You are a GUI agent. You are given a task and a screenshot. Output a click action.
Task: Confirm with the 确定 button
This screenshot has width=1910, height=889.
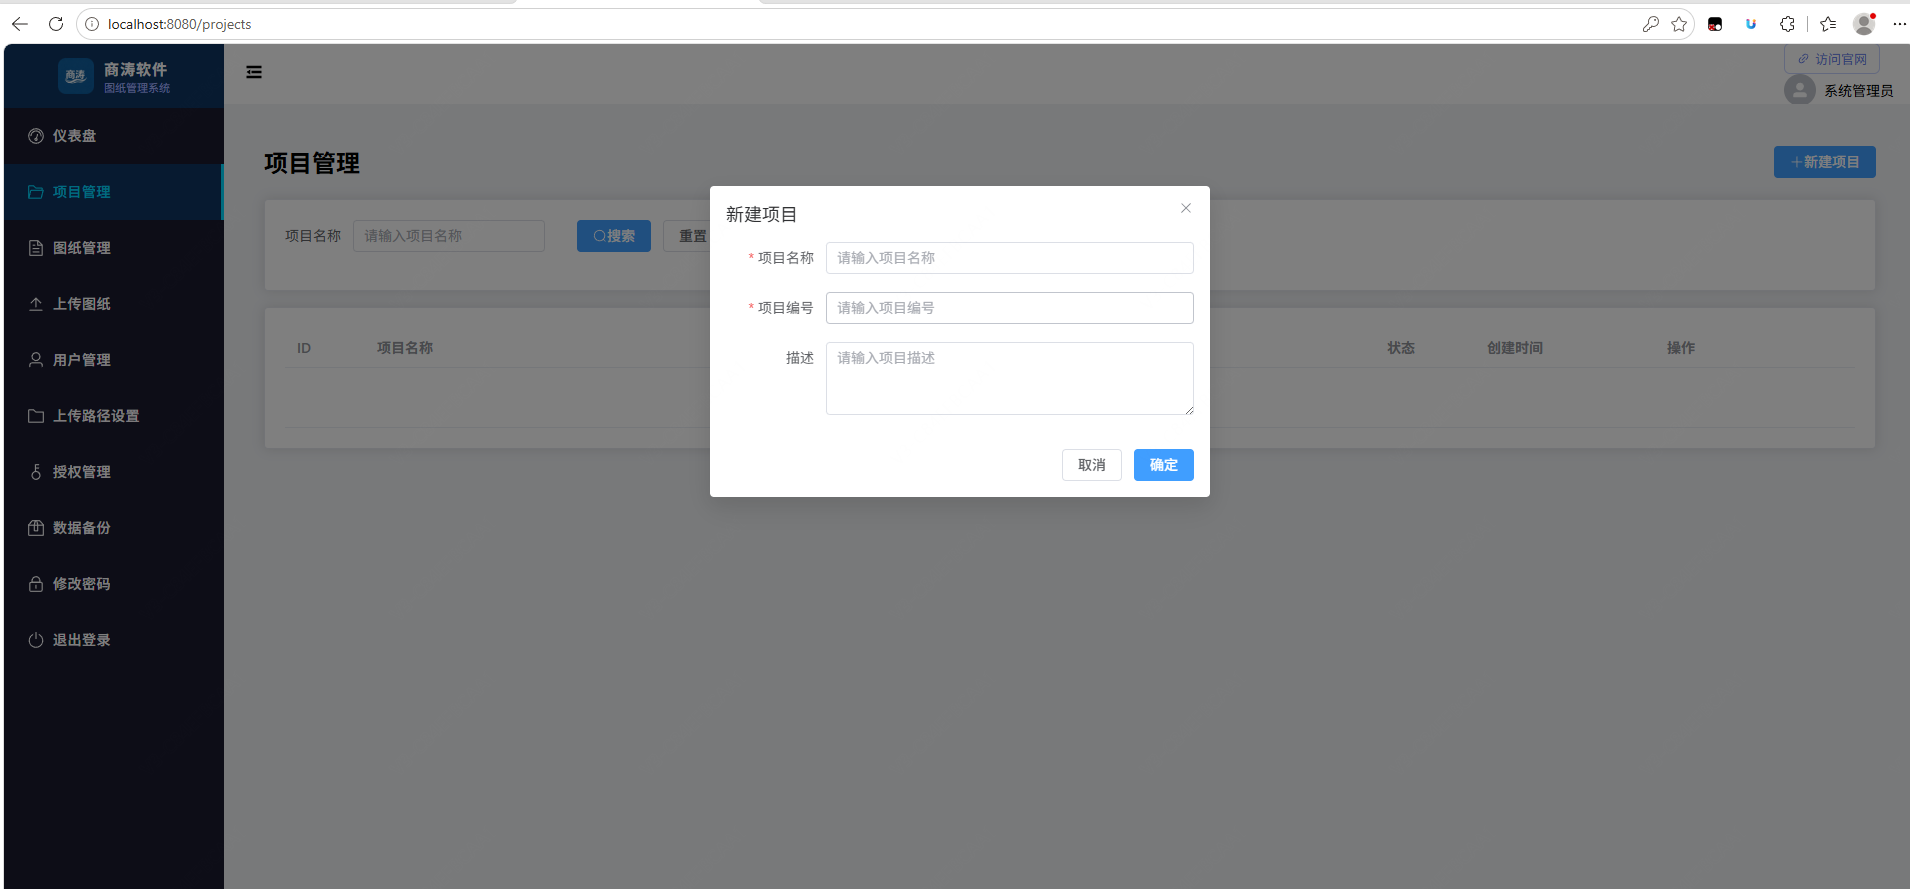1163,465
